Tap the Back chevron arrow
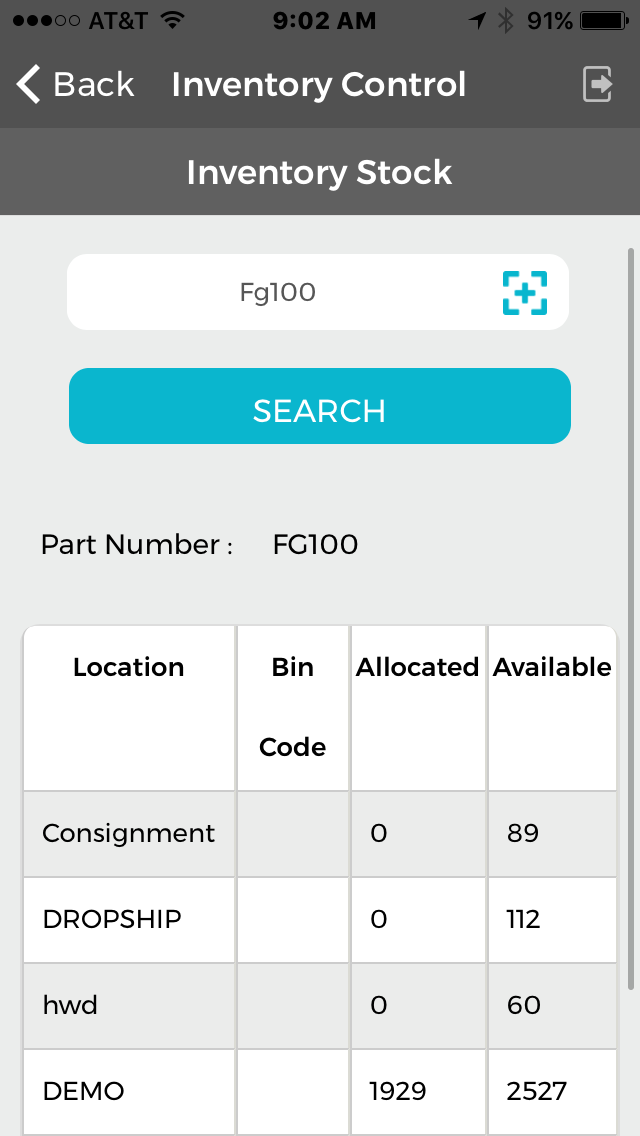This screenshot has height=1136, width=640. click(29, 85)
